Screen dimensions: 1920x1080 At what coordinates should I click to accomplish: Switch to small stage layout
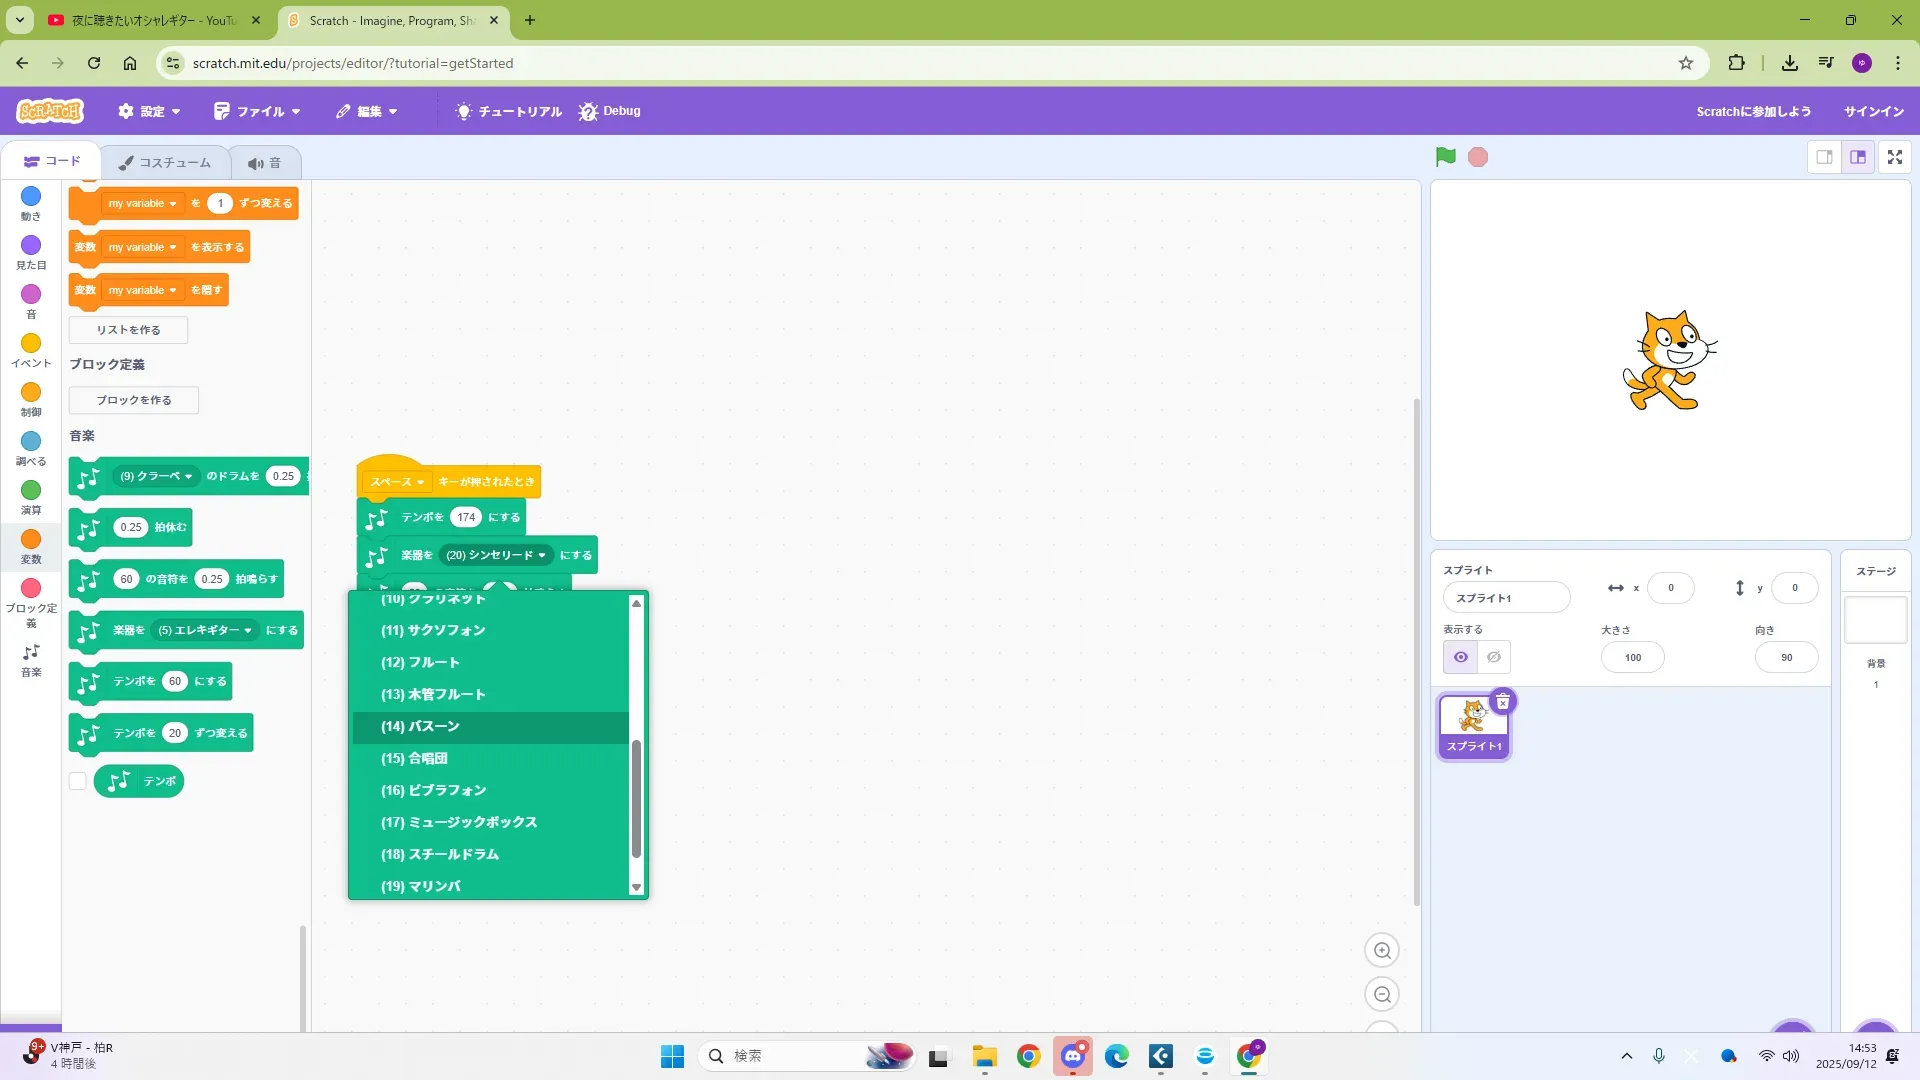(1824, 157)
